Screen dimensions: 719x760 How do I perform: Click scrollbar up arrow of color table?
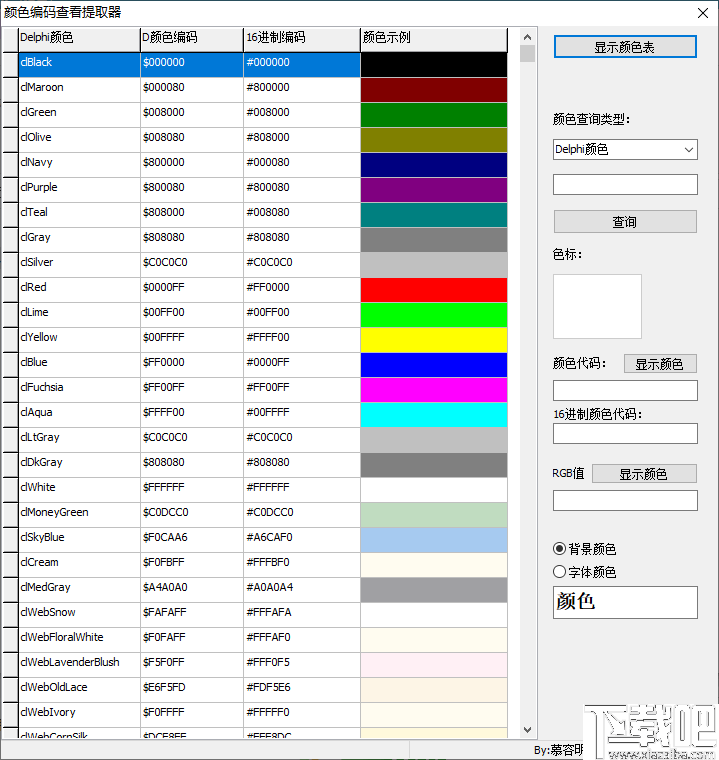click(527, 37)
